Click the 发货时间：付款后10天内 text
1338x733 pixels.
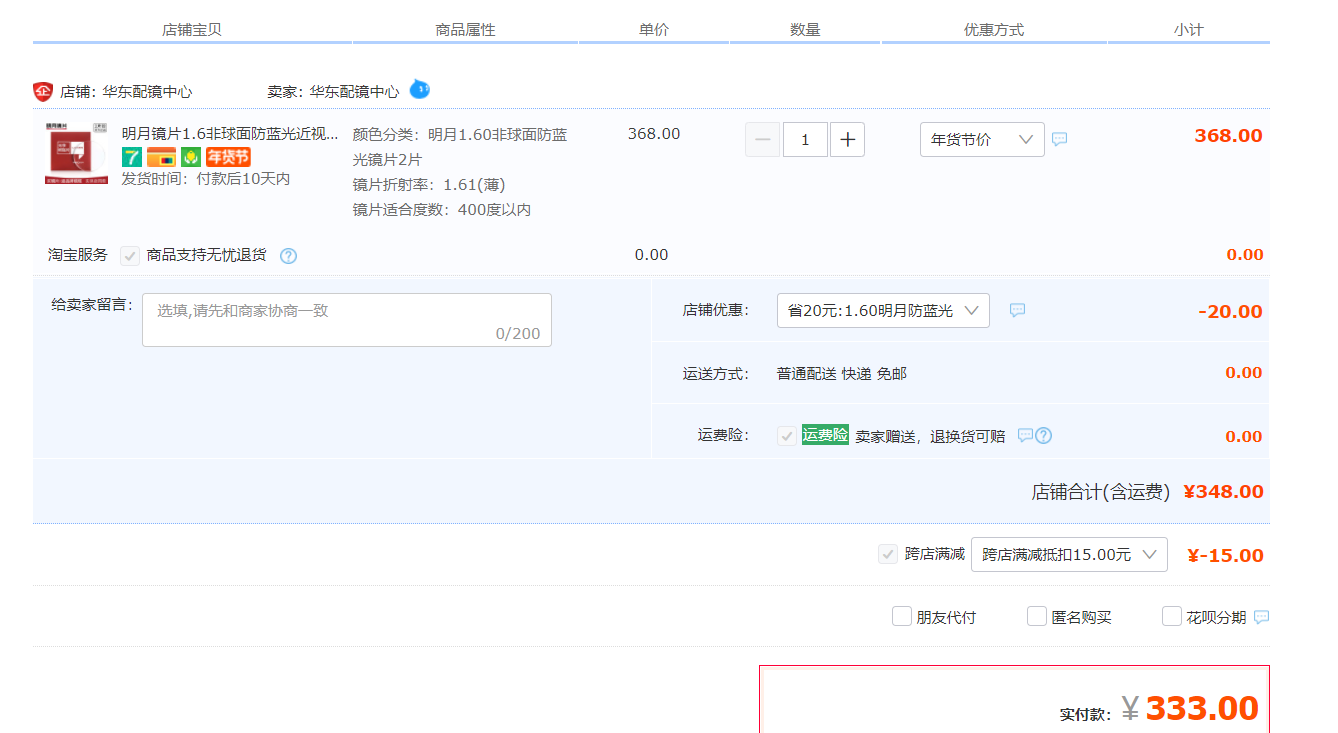point(206,179)
